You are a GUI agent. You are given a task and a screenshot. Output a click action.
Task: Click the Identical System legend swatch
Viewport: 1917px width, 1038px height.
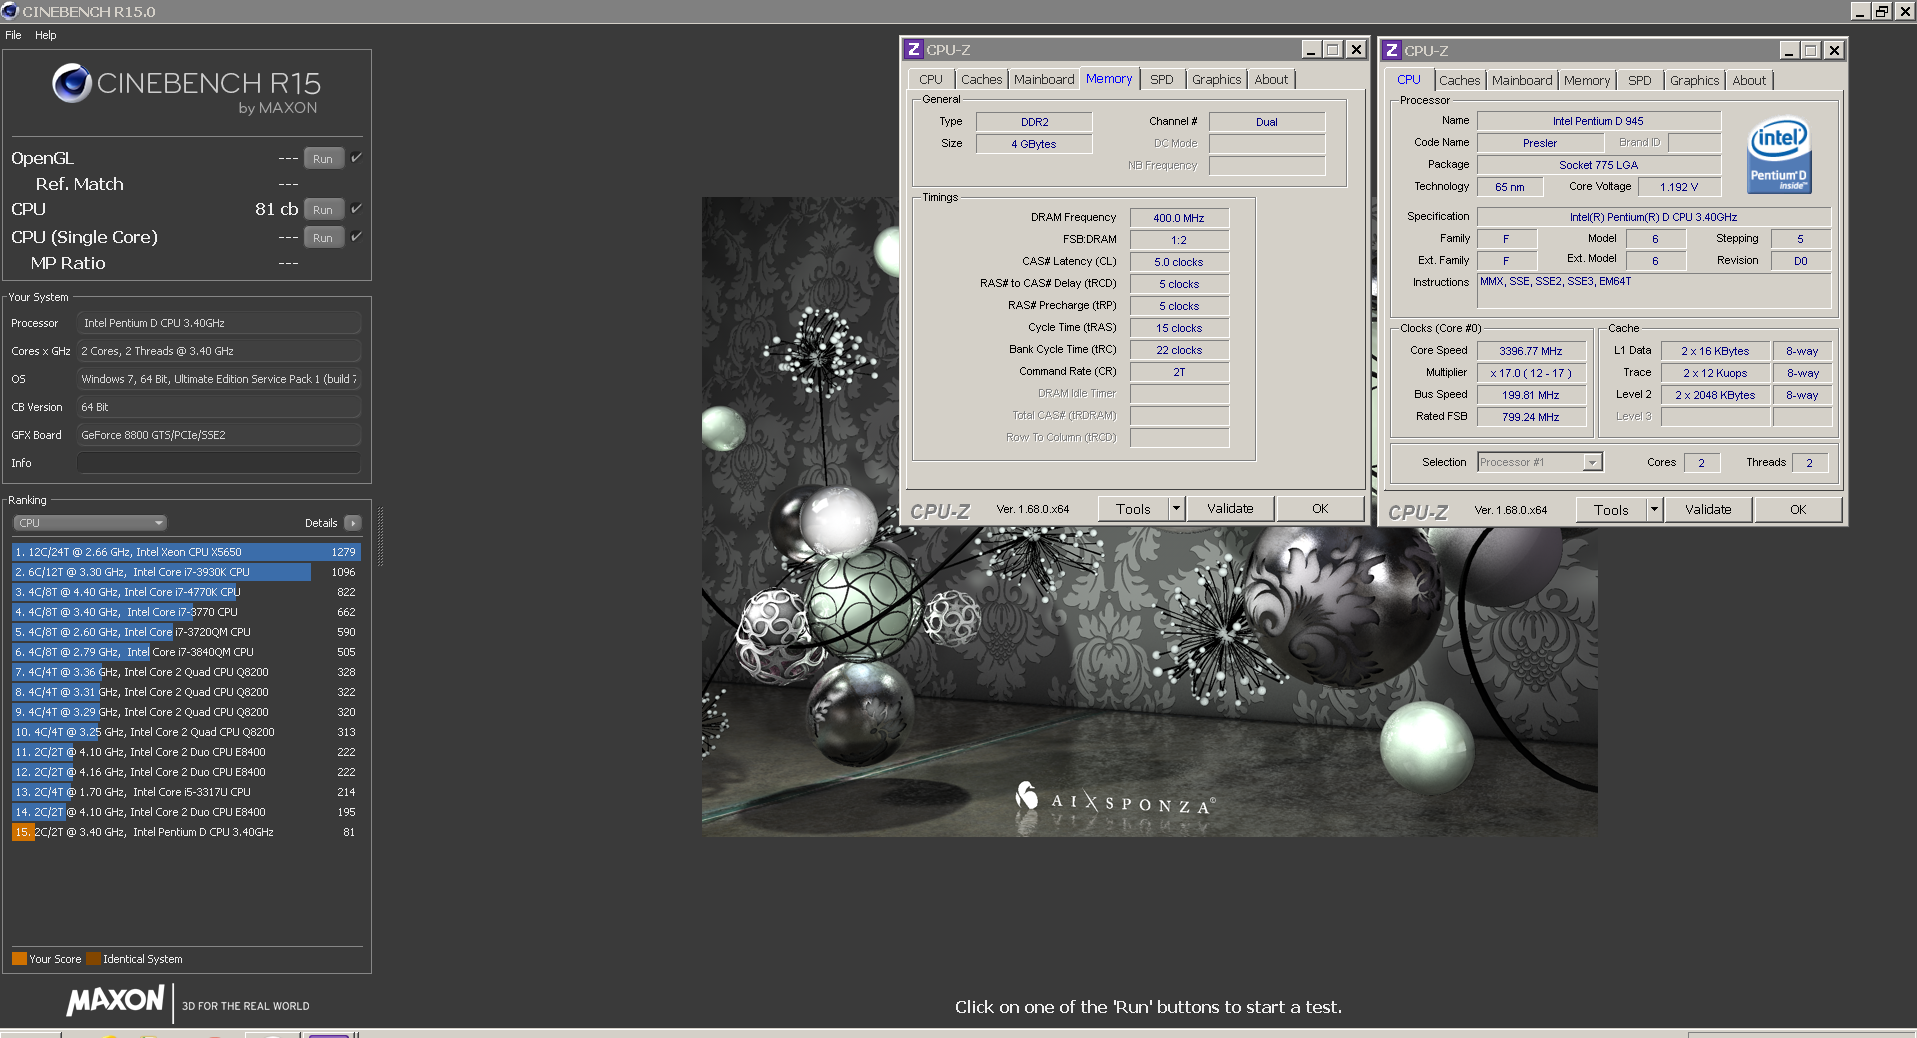tap(93, 958)
